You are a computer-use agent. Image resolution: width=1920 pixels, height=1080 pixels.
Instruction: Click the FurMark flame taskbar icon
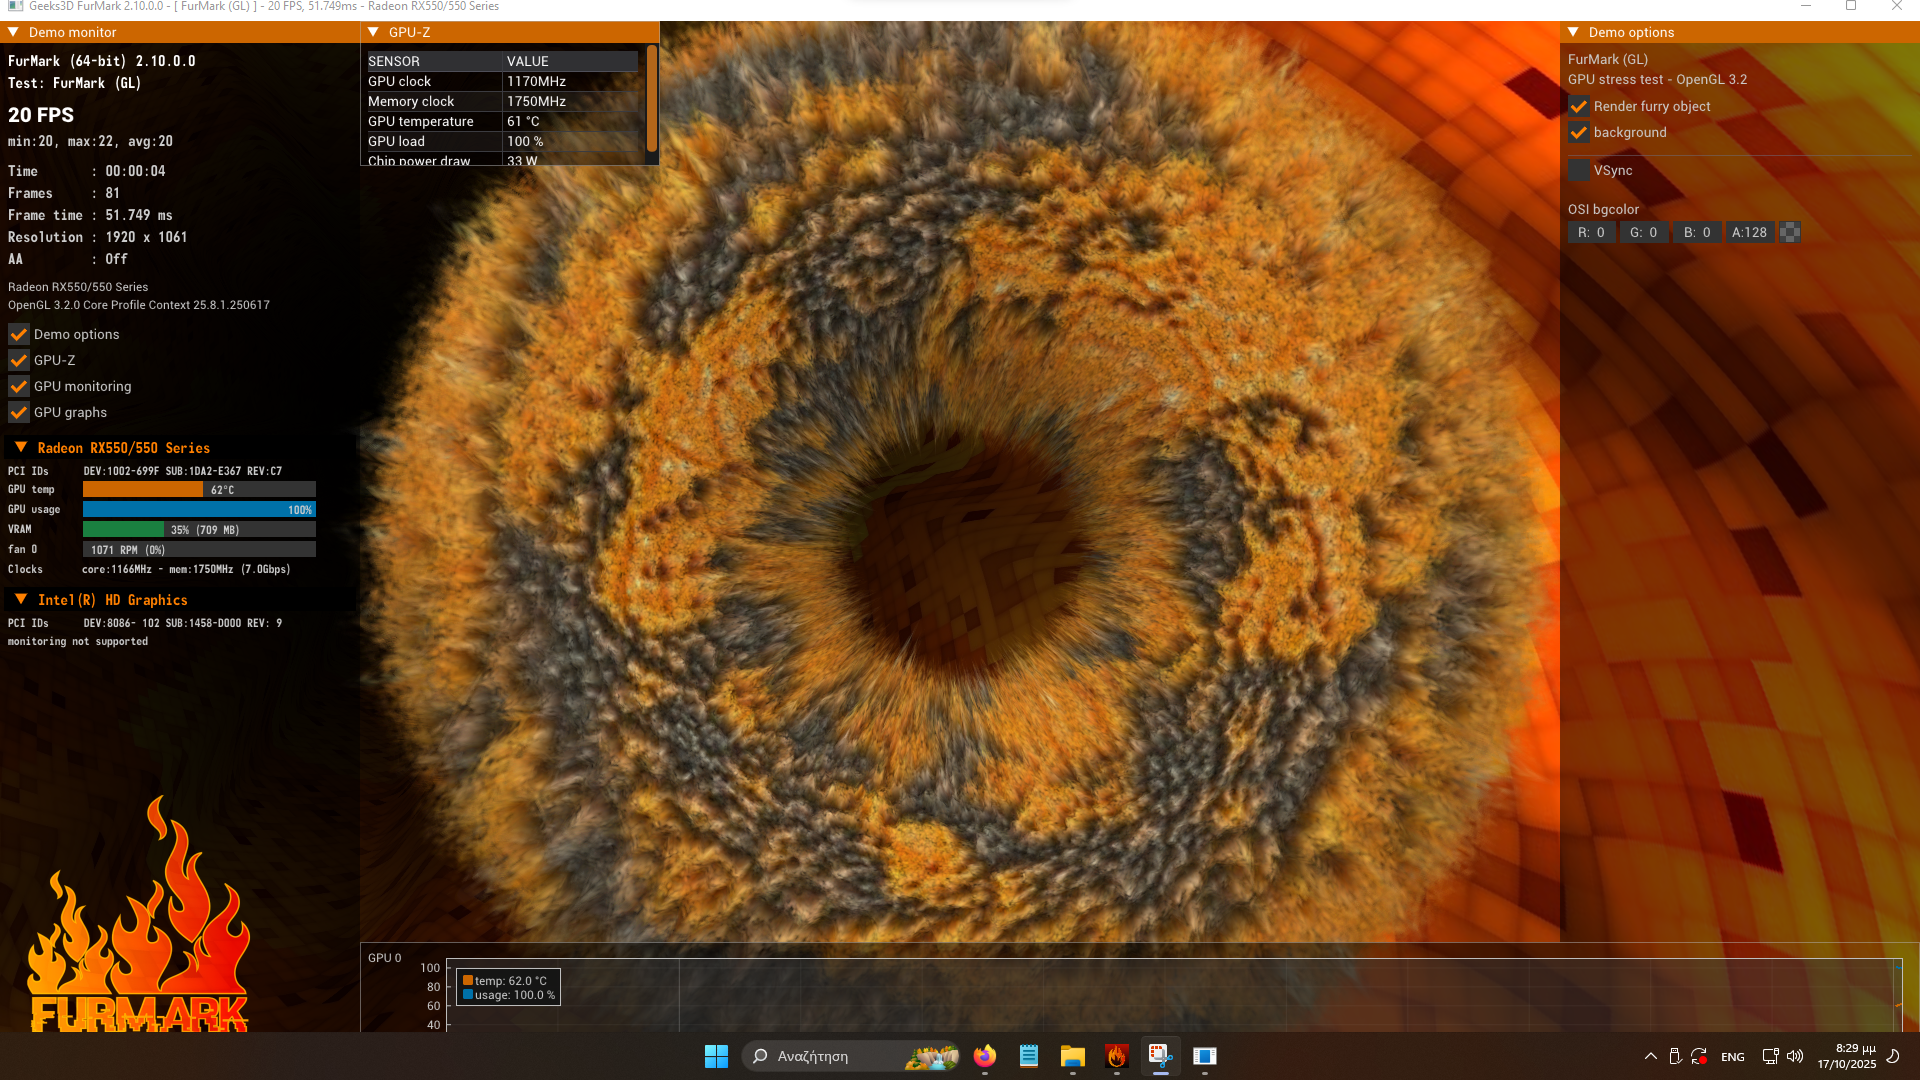pyautogui.click(x=1117, y=1056)
